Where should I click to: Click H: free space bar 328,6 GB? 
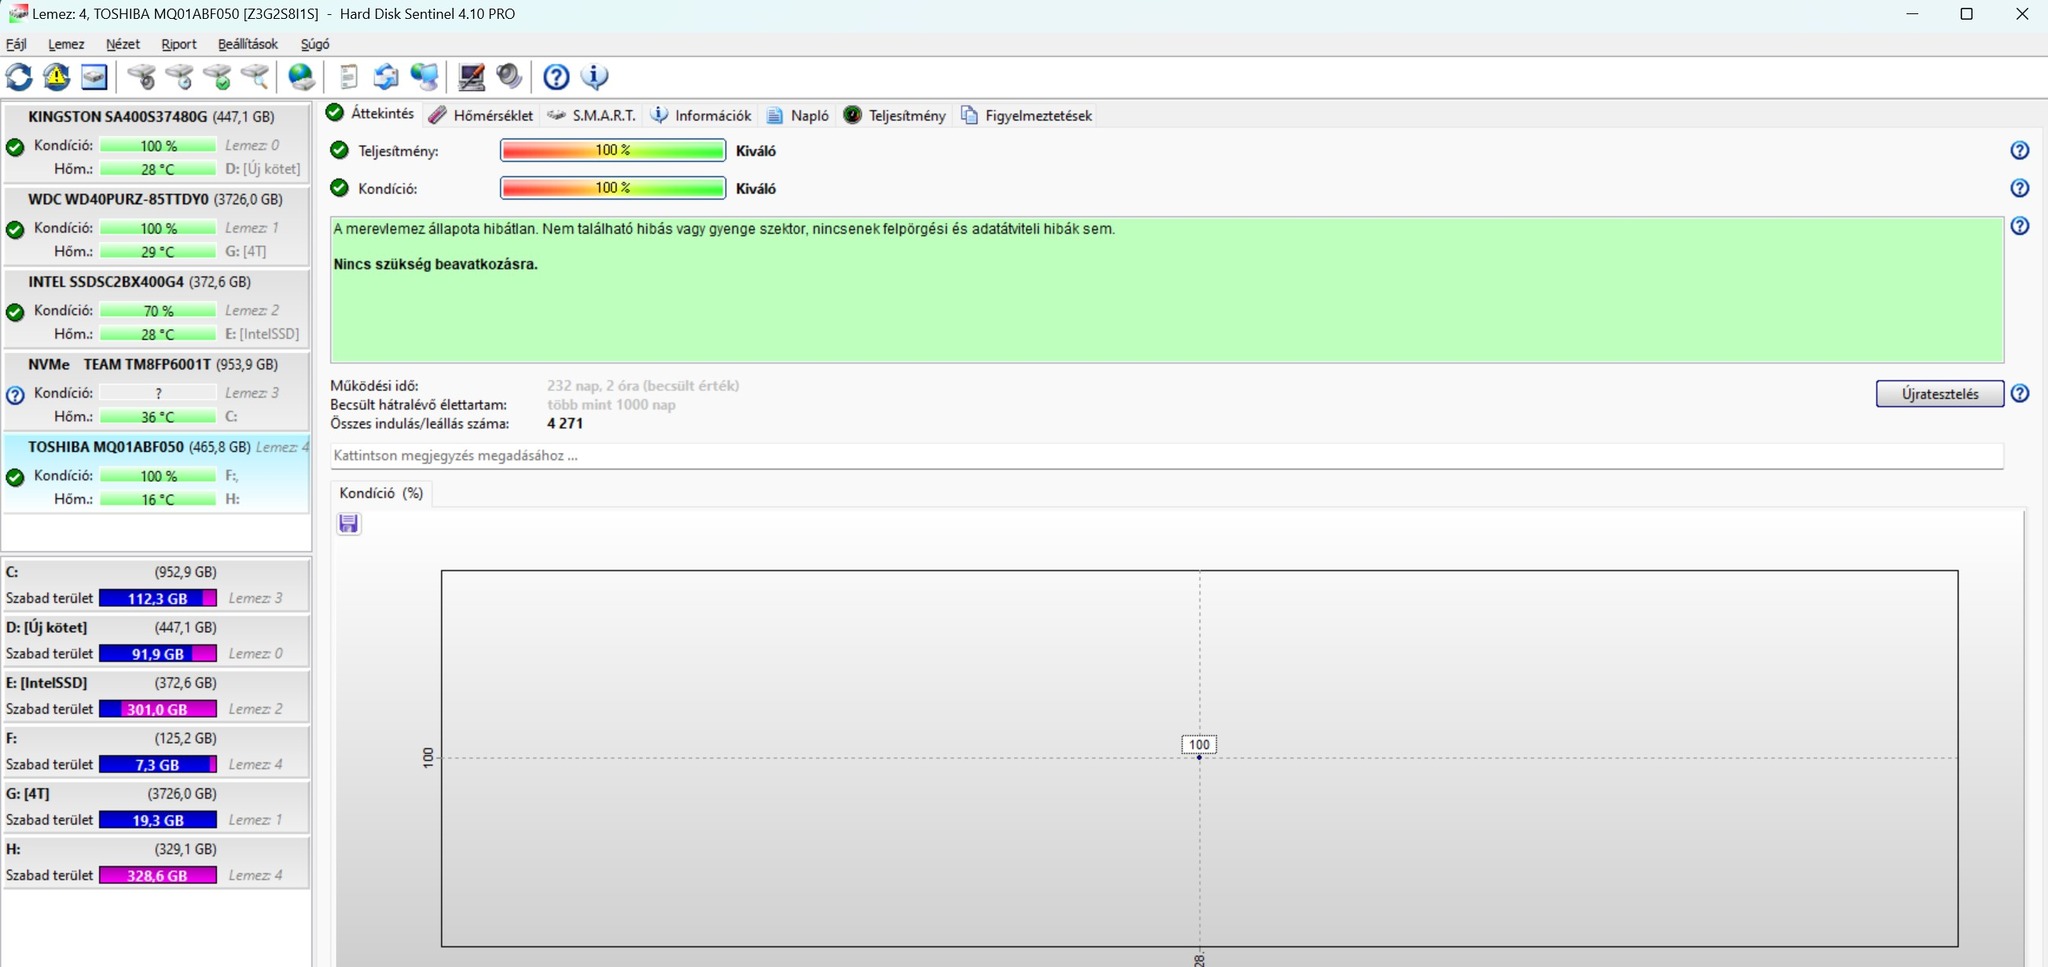tap(158, 875)
